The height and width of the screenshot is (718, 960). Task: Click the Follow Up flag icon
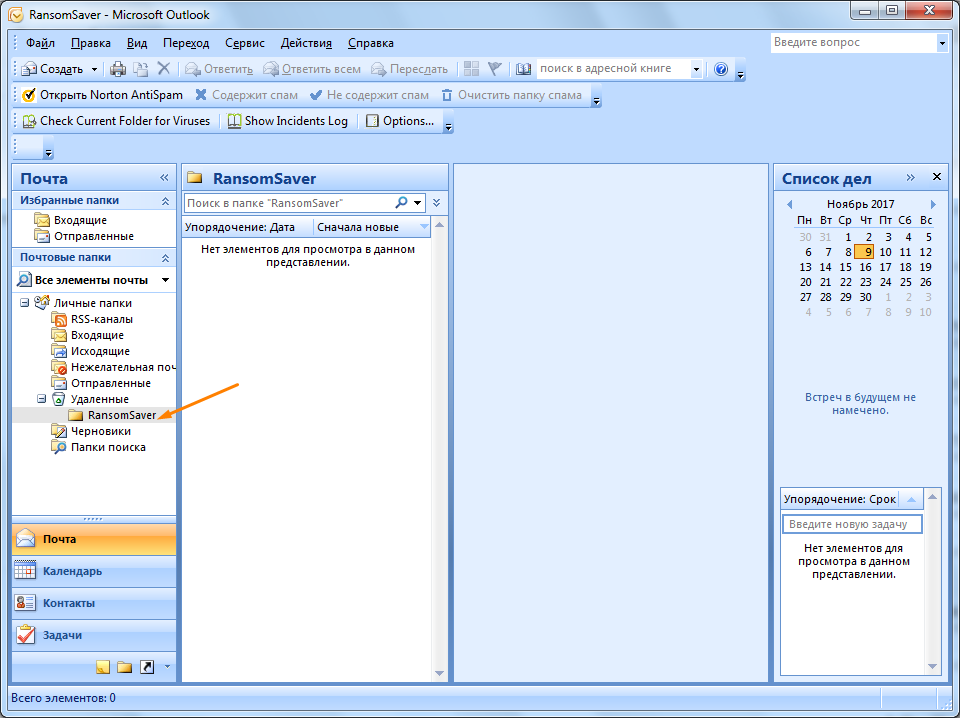(494, 69)
